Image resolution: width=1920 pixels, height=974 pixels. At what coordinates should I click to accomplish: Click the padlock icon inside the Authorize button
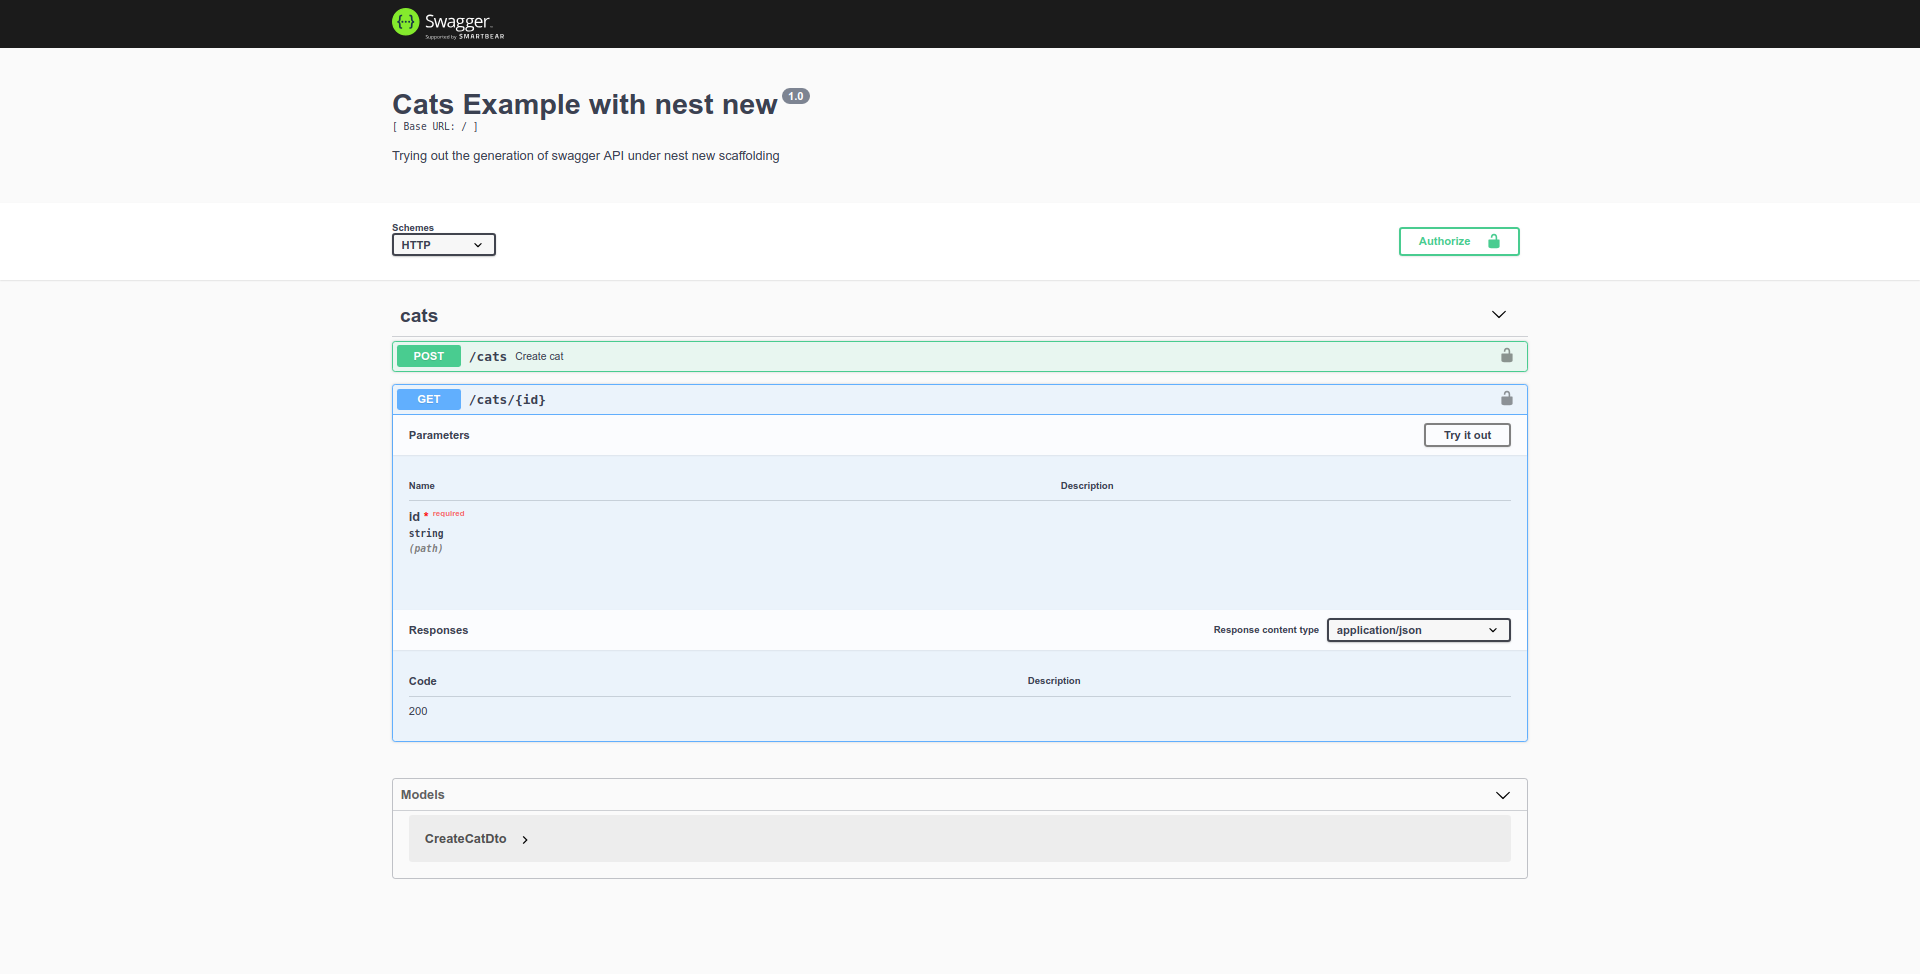tap(1494, 241)
